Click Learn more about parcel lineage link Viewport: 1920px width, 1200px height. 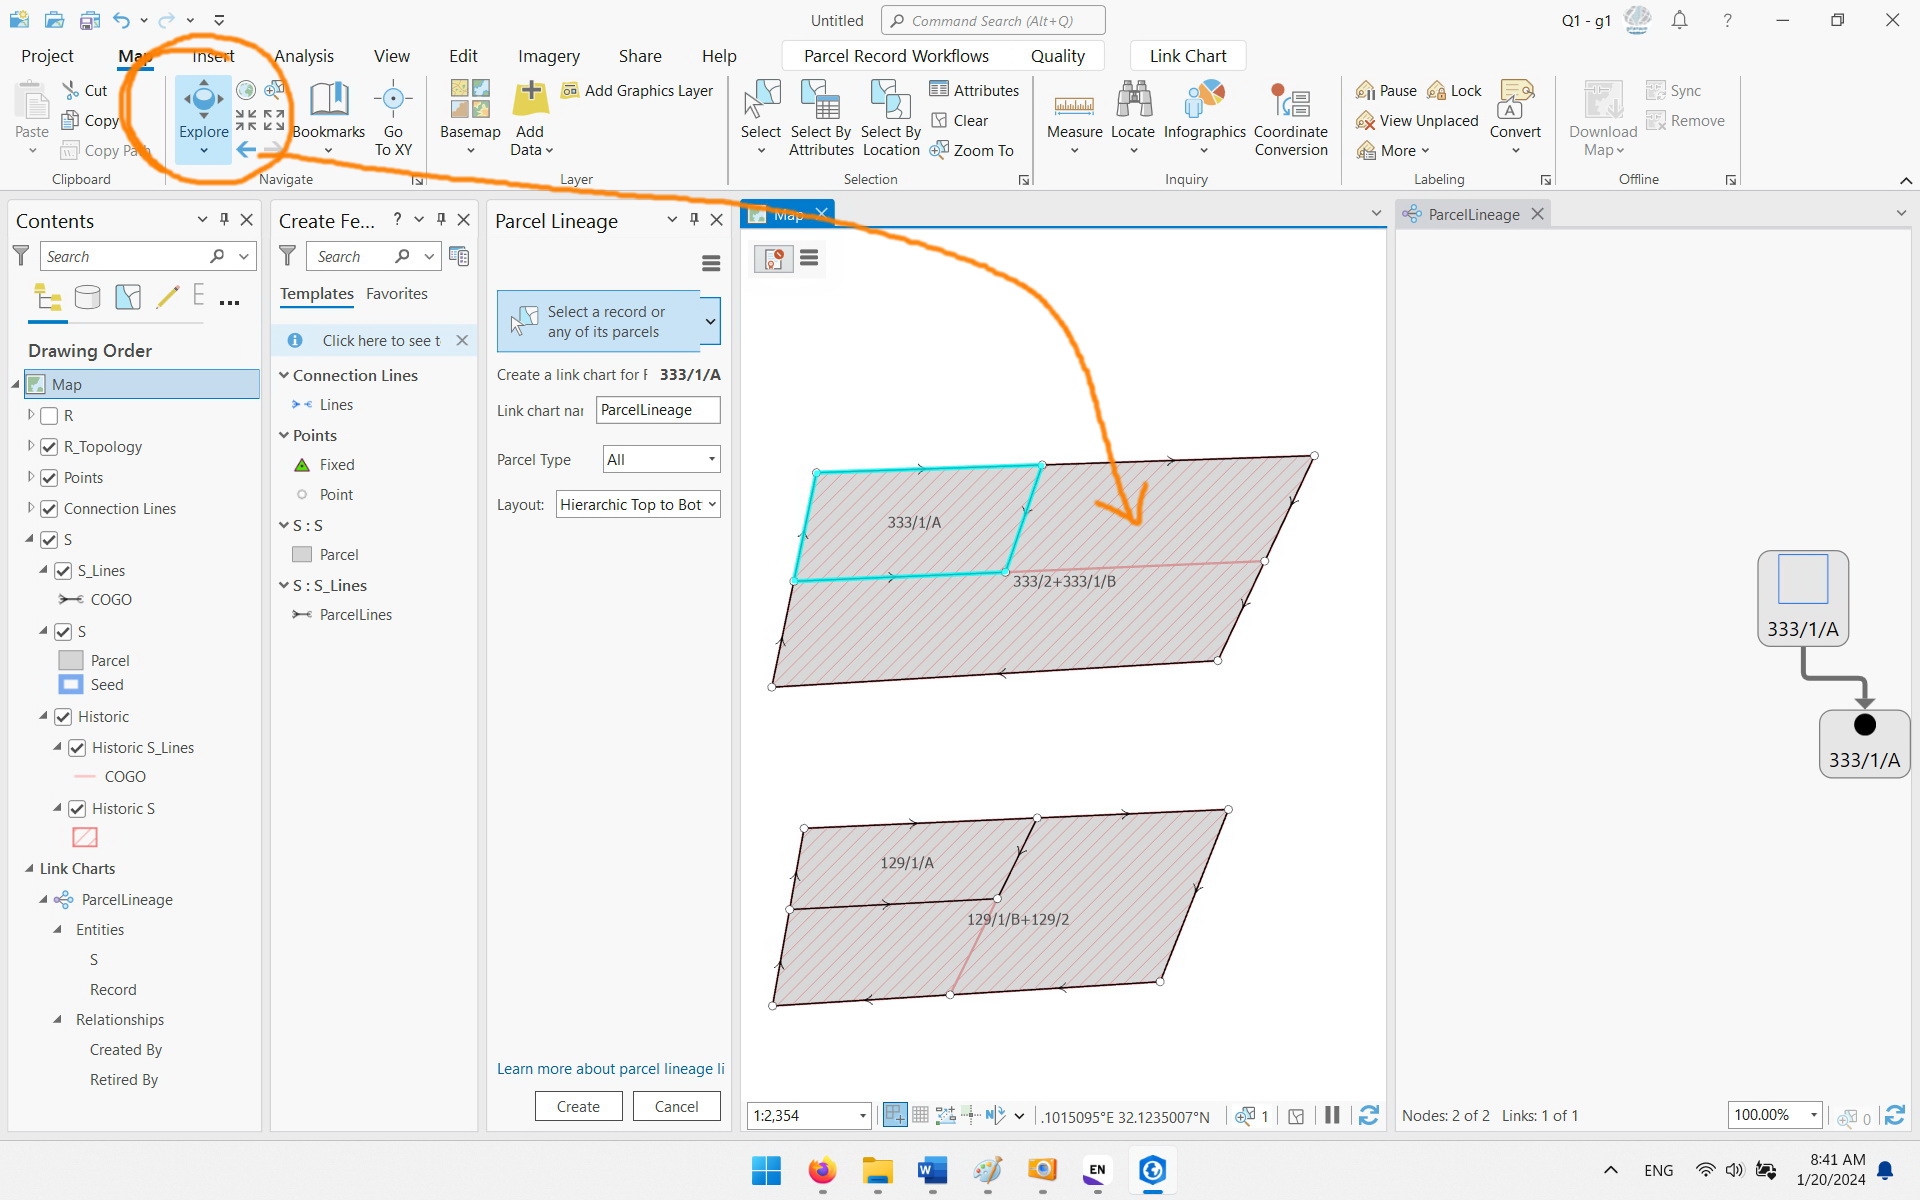(609, 1068)
